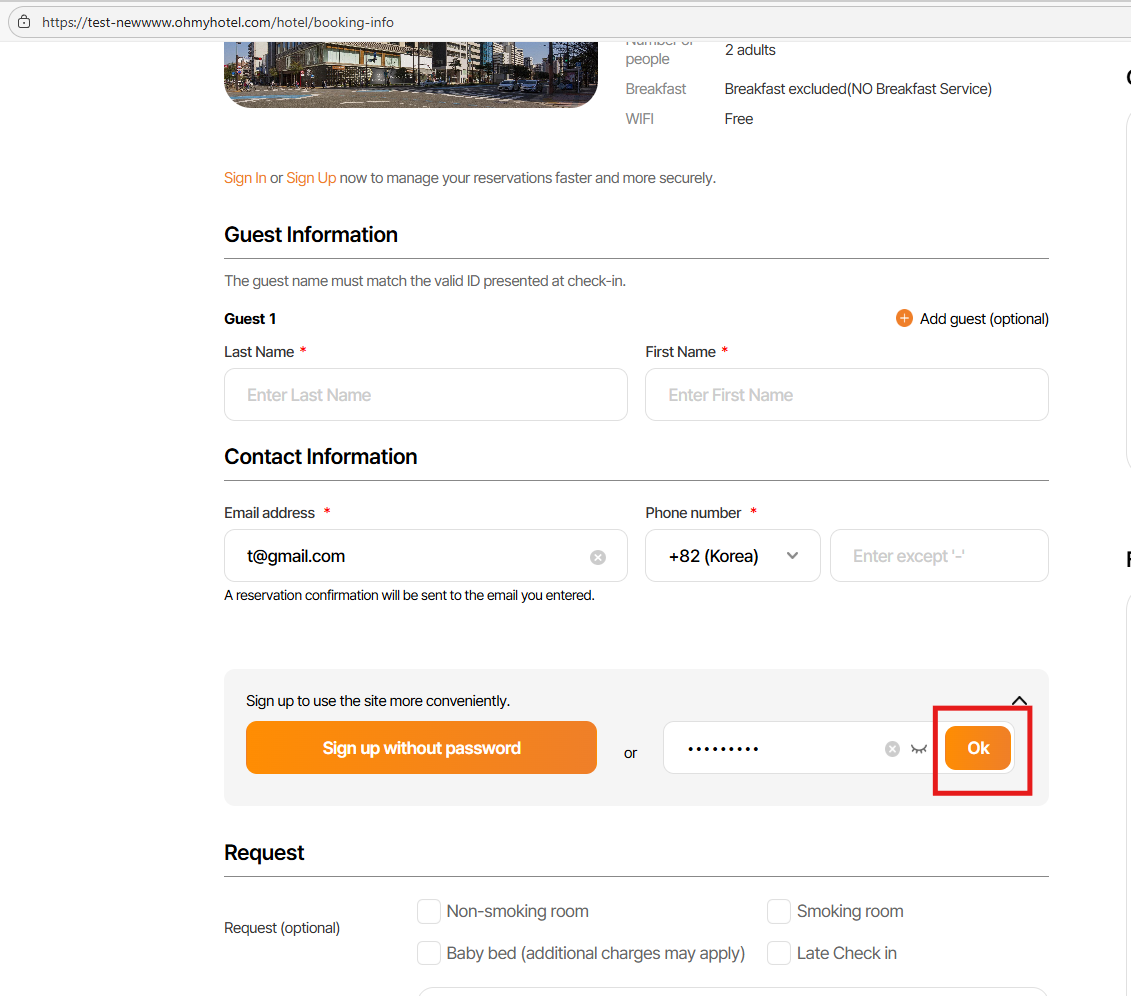This screenshot has width=1131, height=996.
Task: Collapse the sign up panel chevron
Action: pyautogui.click(x=1019, y=701)
